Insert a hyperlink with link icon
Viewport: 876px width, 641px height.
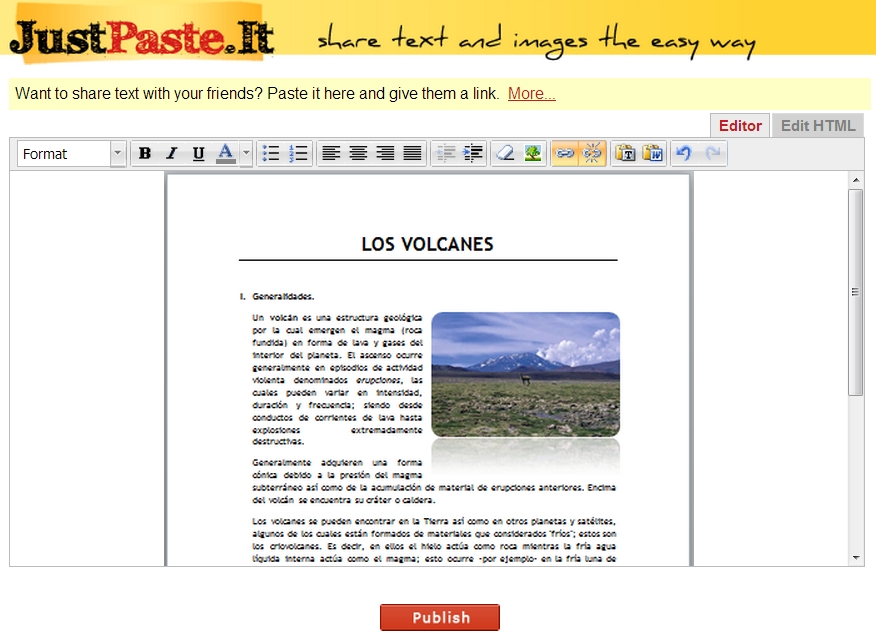click(565, 154)
